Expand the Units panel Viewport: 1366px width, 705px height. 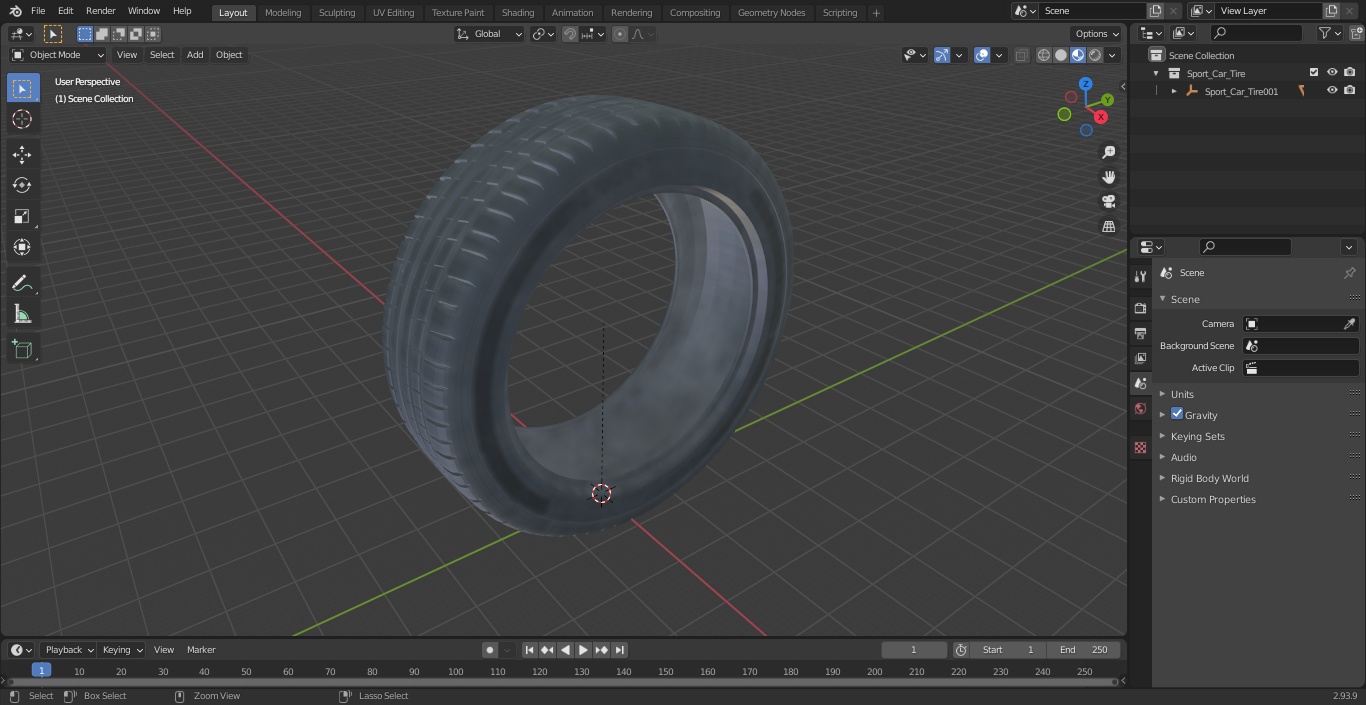tap(1182, 394)
